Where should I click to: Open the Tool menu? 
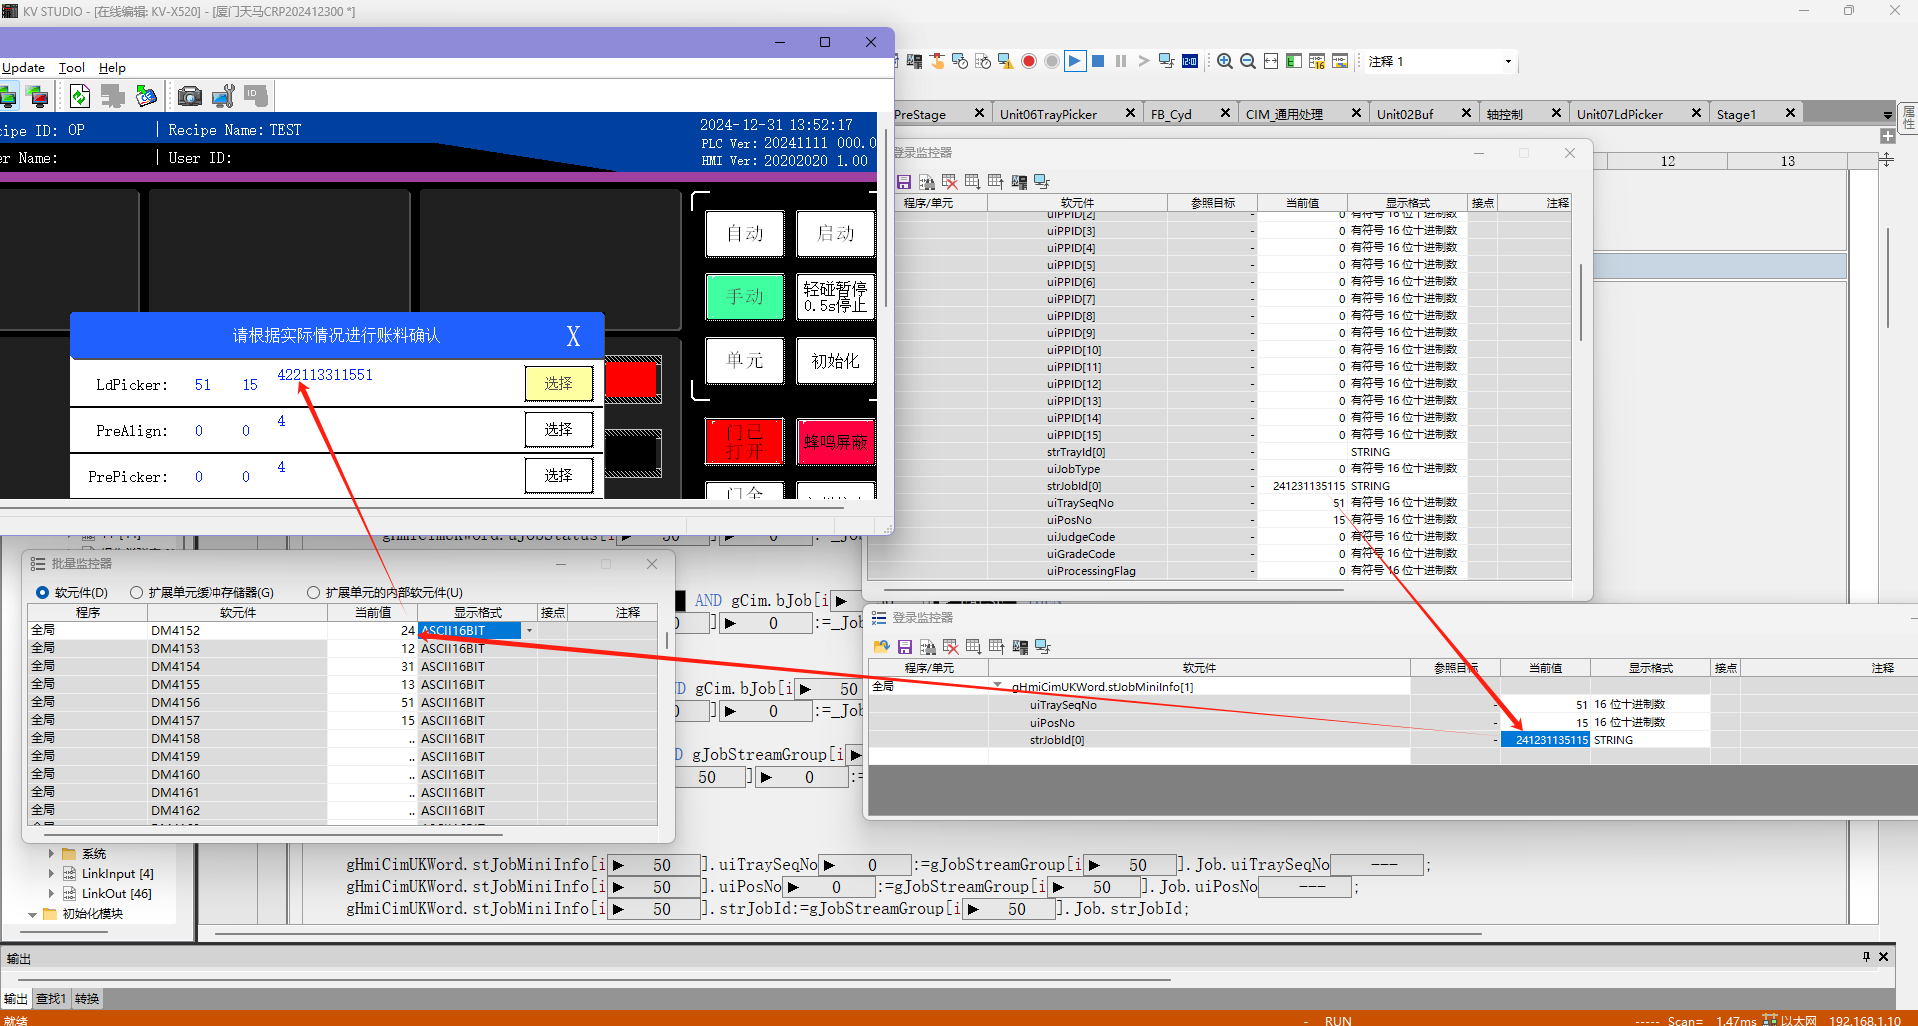[71, 68]
